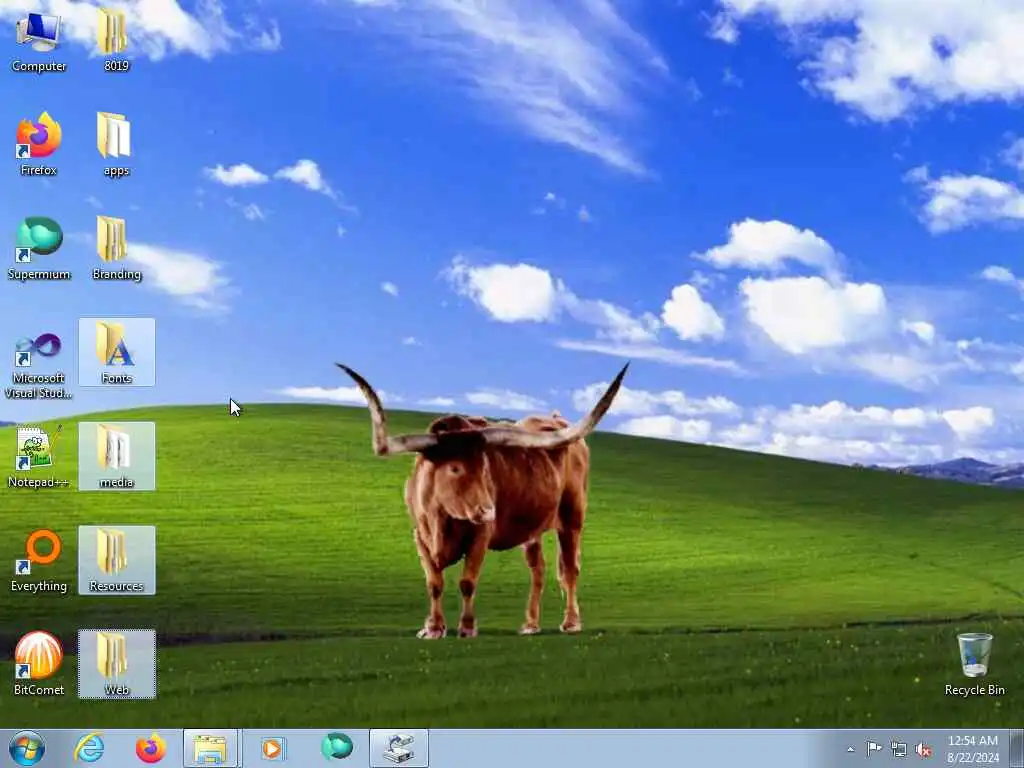Click the Show desktop button

1017,748
